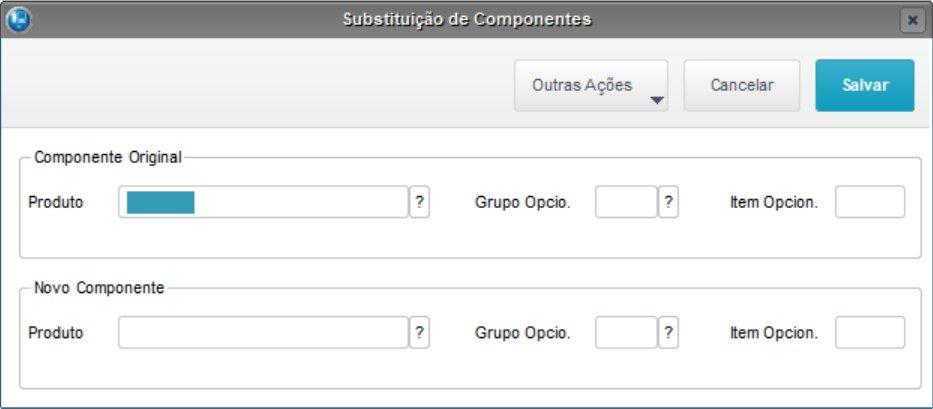933x409 pixels.
Task: Focus Produto field under Novo Componente
Action: click(263, 333)
